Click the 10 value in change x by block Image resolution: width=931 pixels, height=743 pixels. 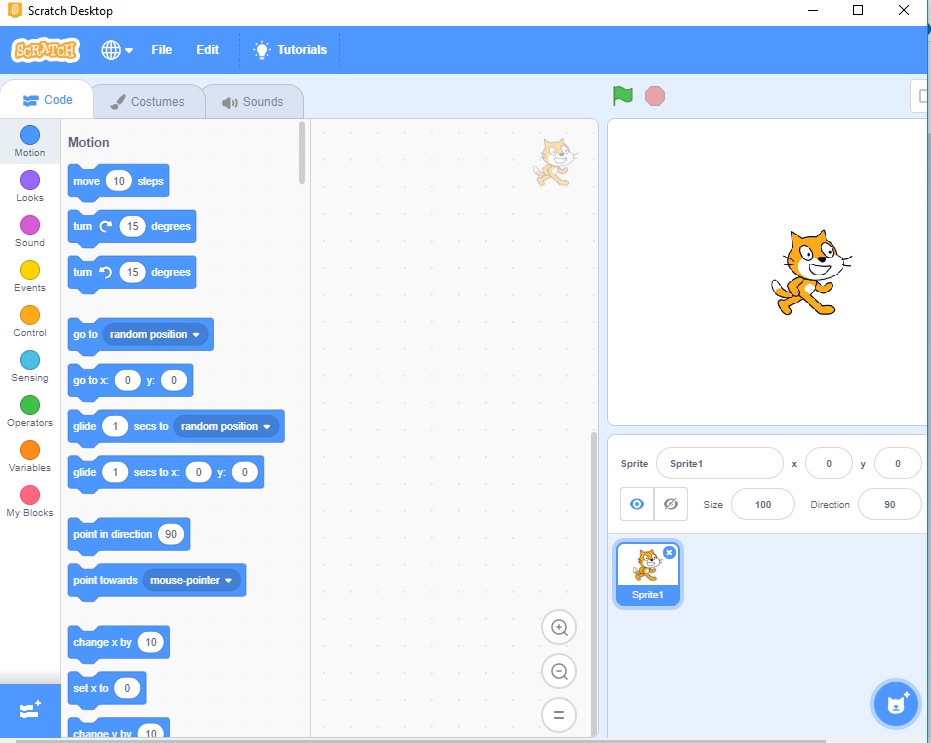[x=151, y=642]
